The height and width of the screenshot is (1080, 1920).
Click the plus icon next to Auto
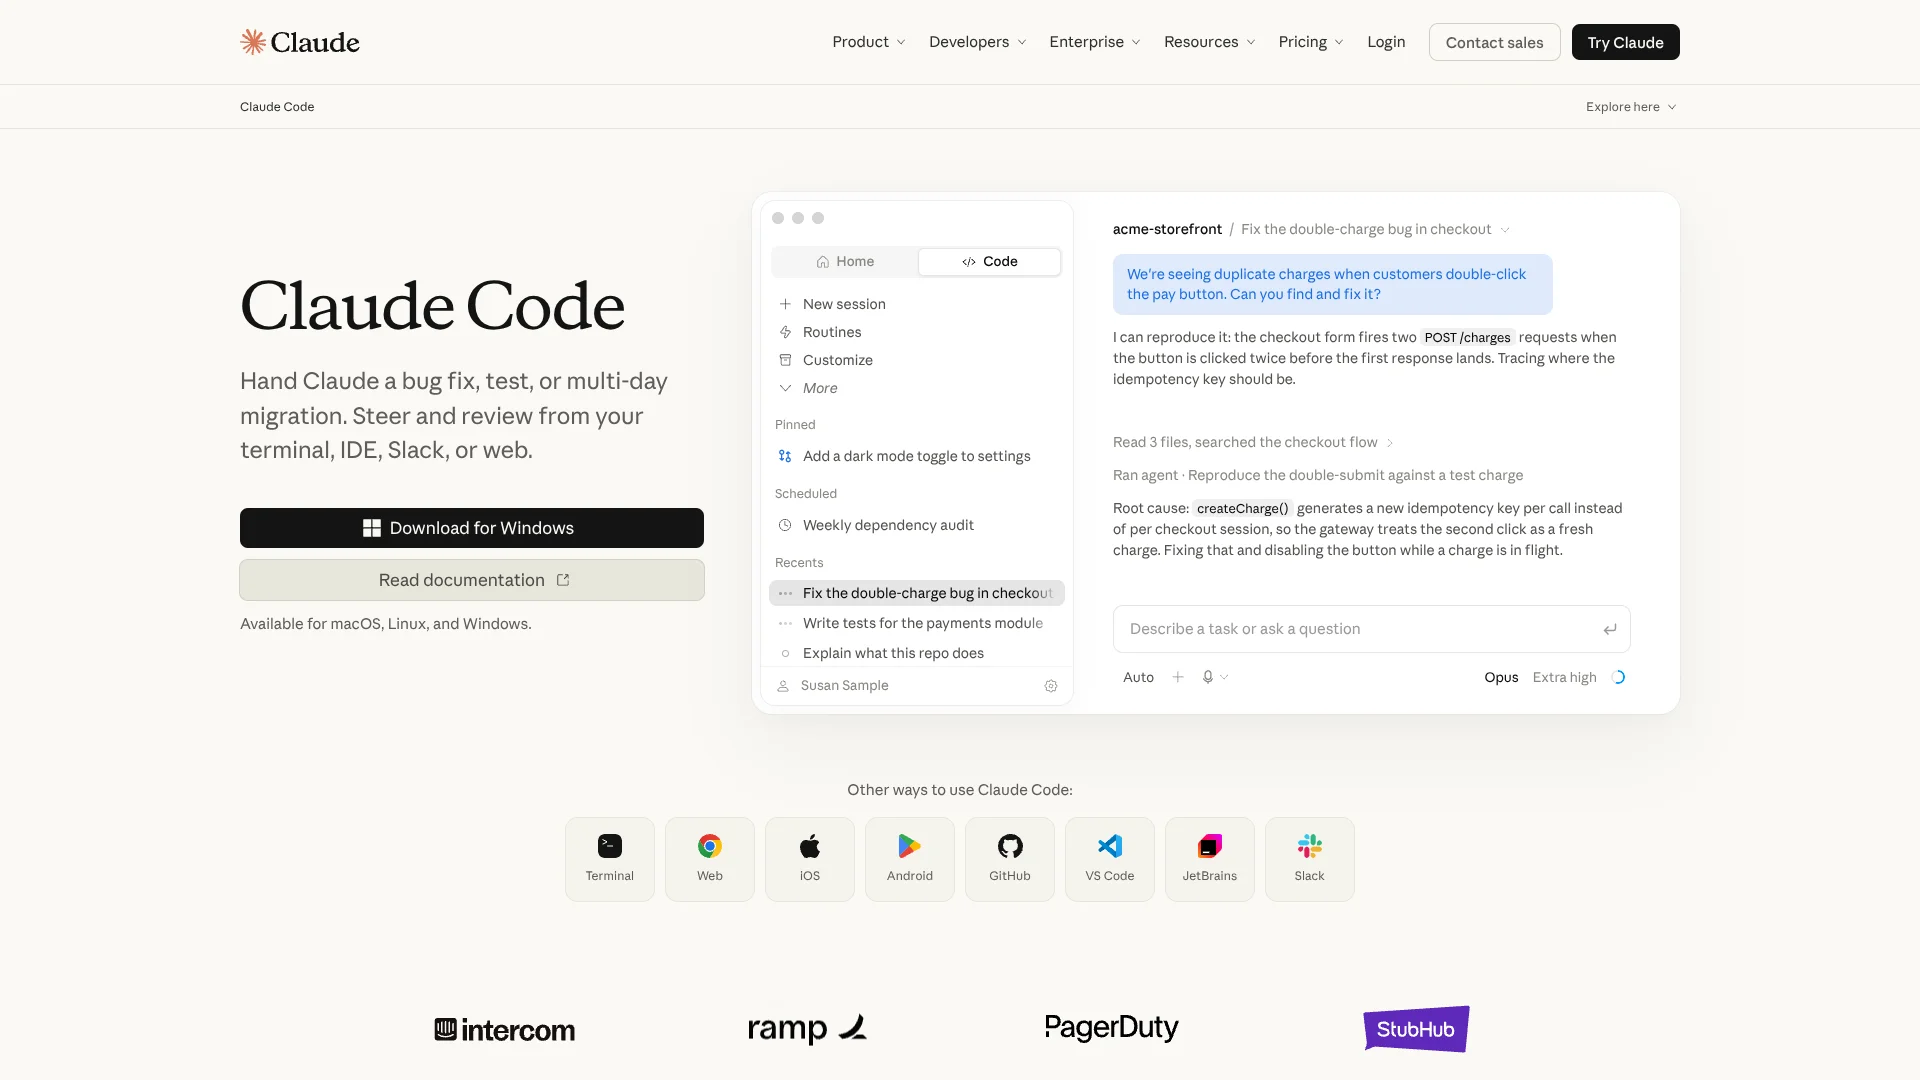(x=1178, y=677)
